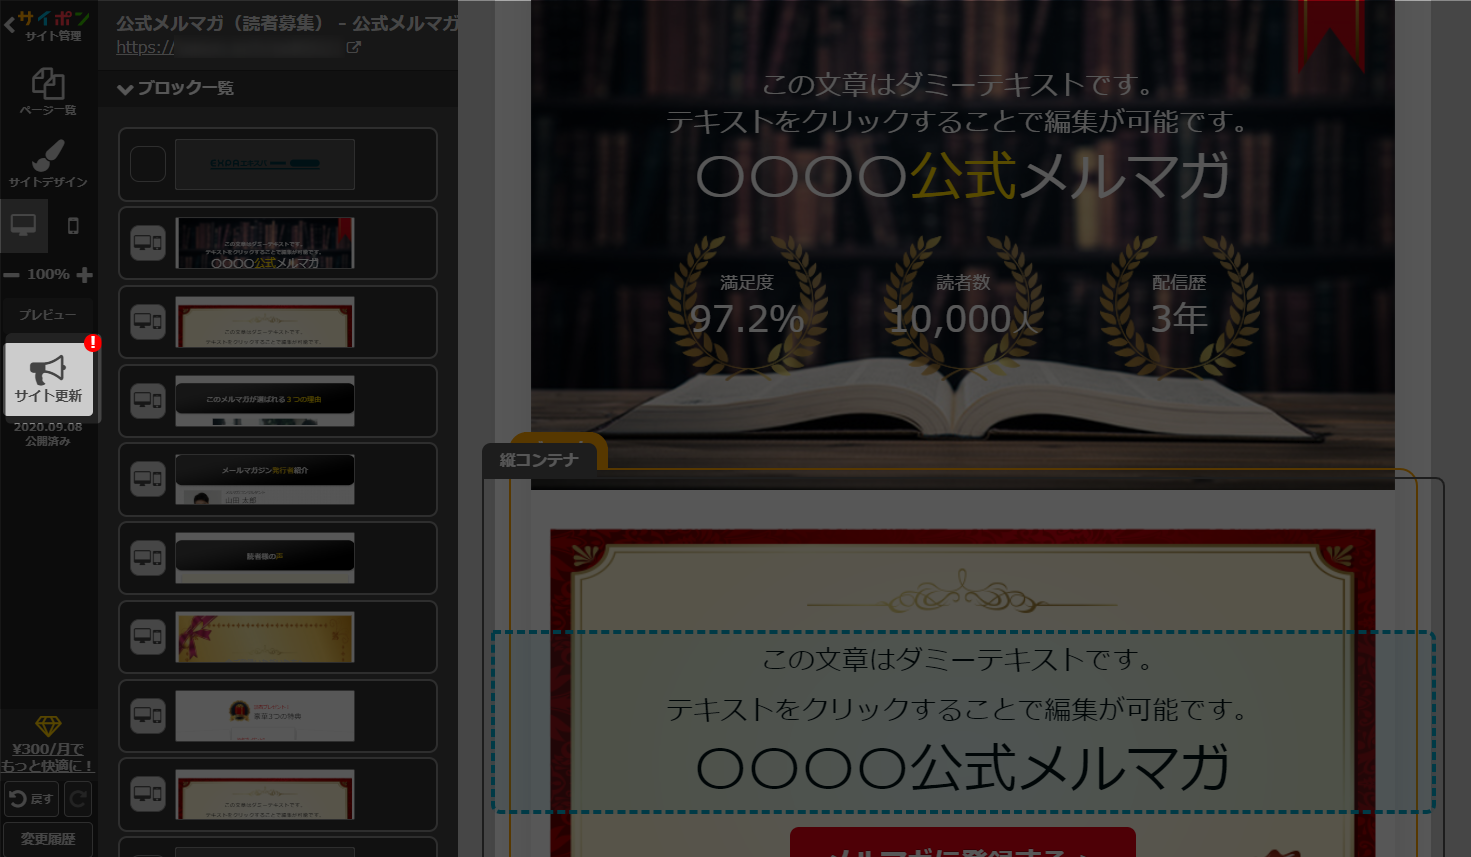Toggle device visibility for 3つの理由 block

click(148, 401)
